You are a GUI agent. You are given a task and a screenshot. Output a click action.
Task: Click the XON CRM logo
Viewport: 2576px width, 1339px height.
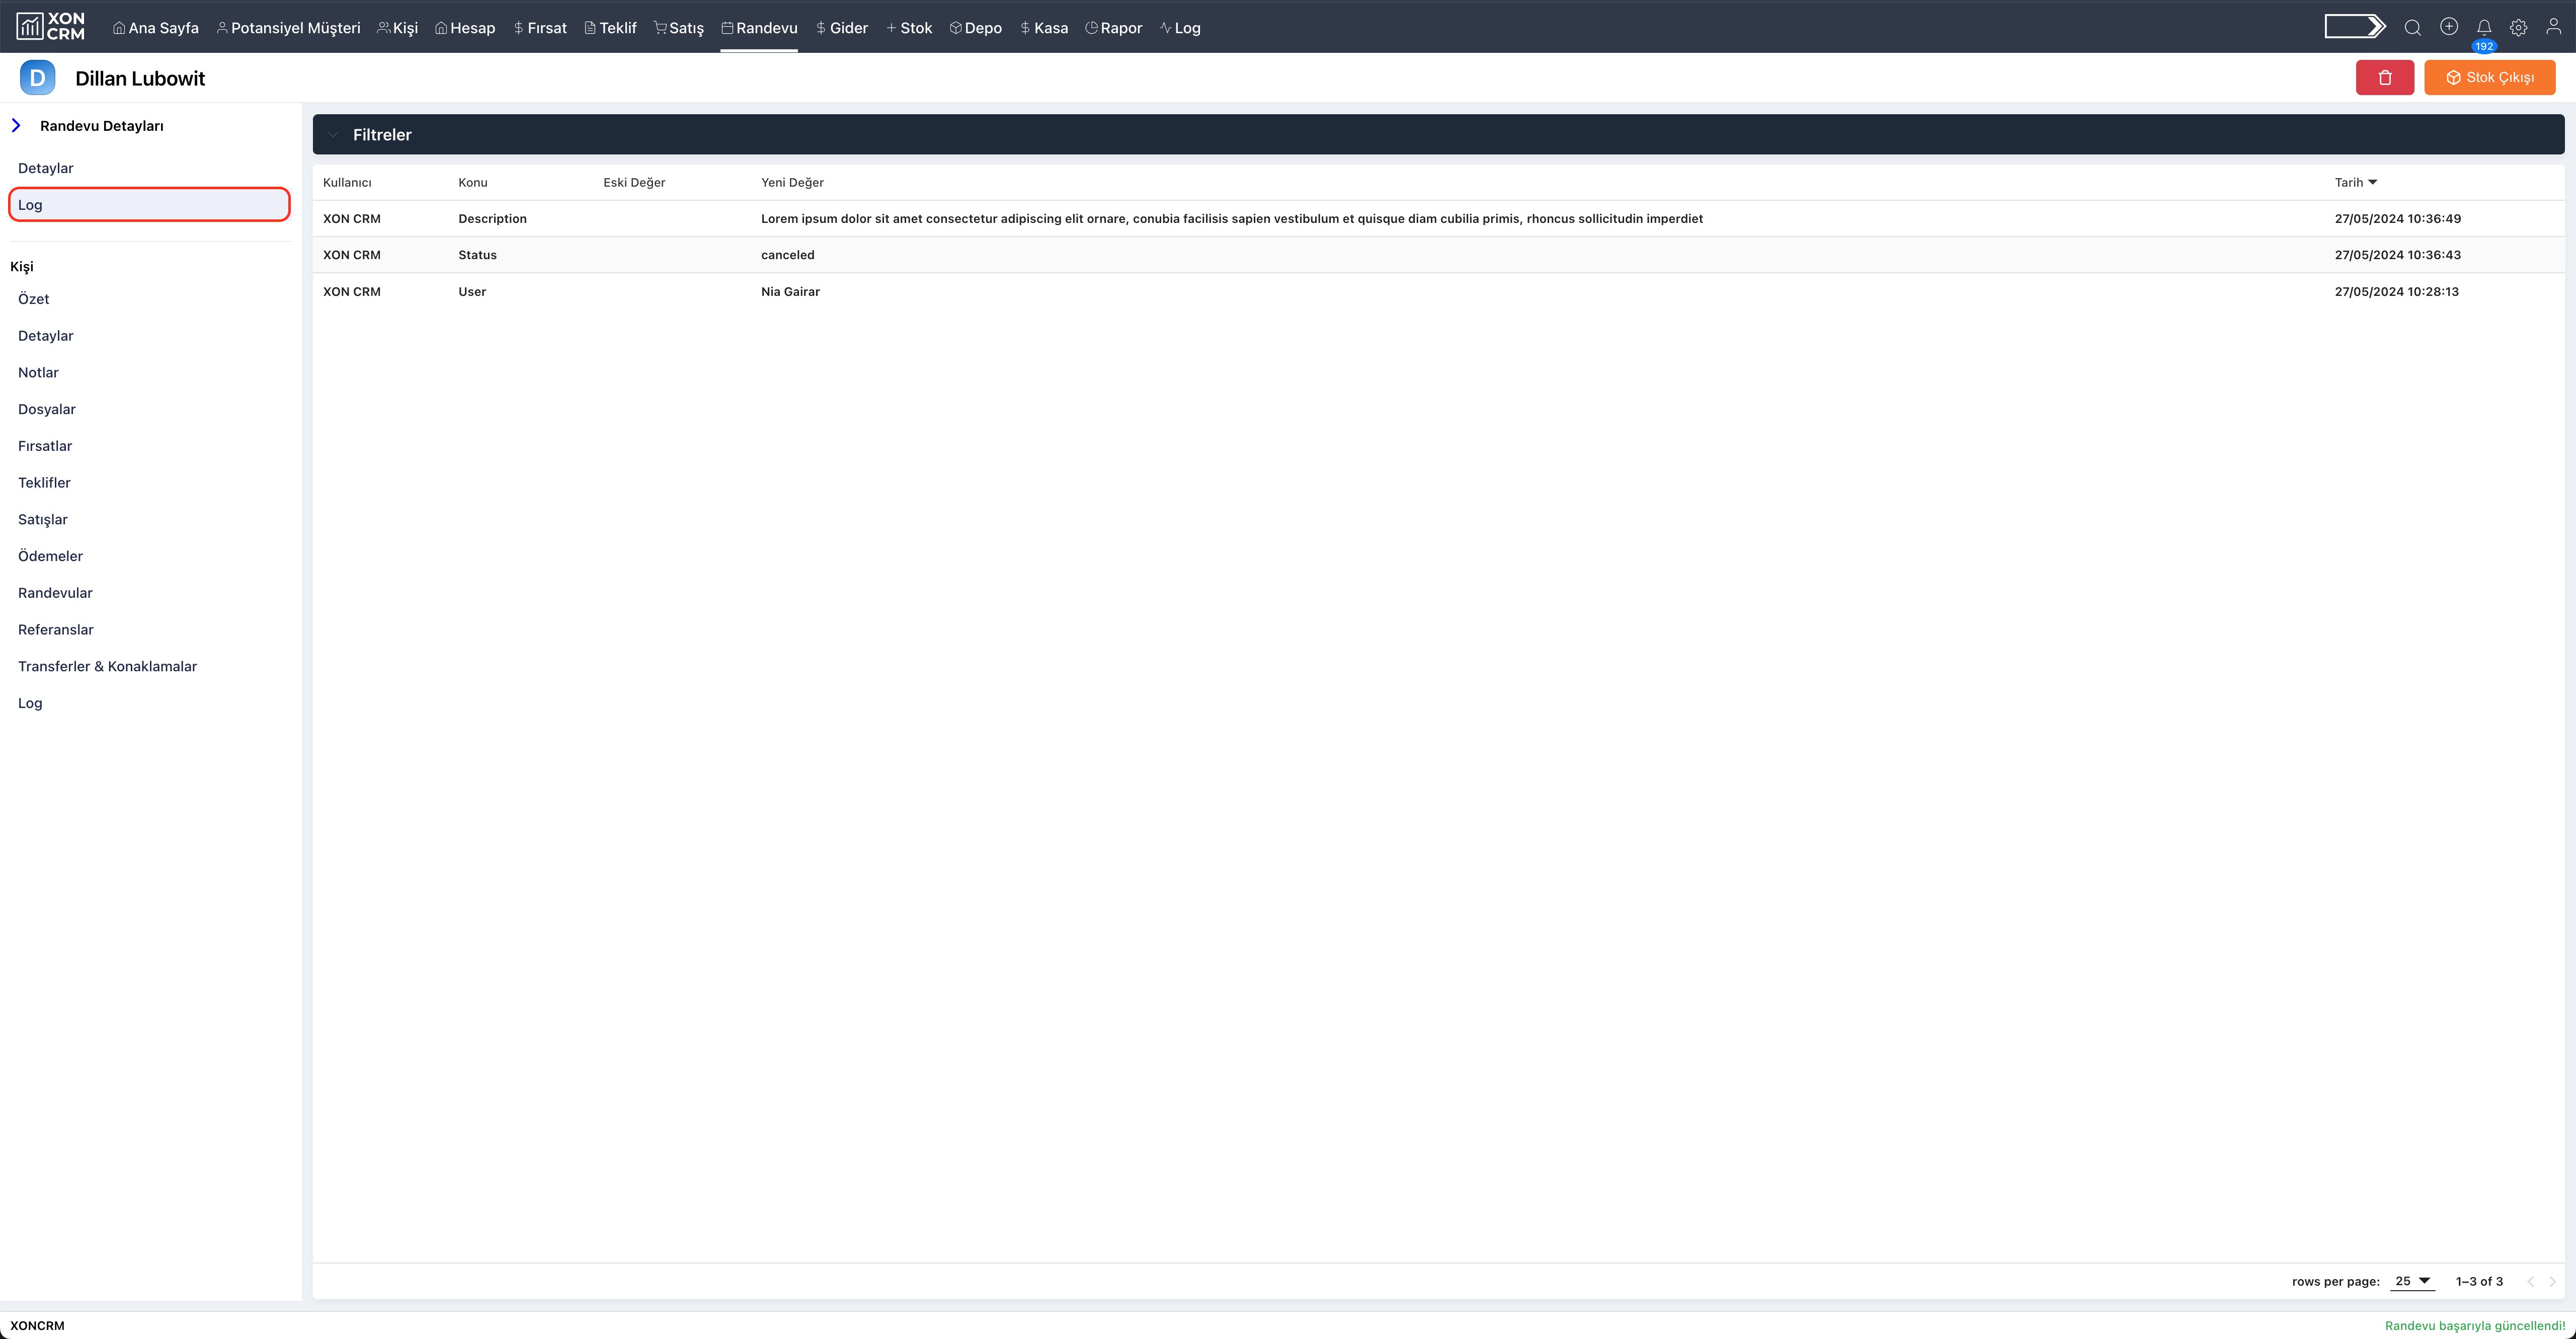(51, 27)
